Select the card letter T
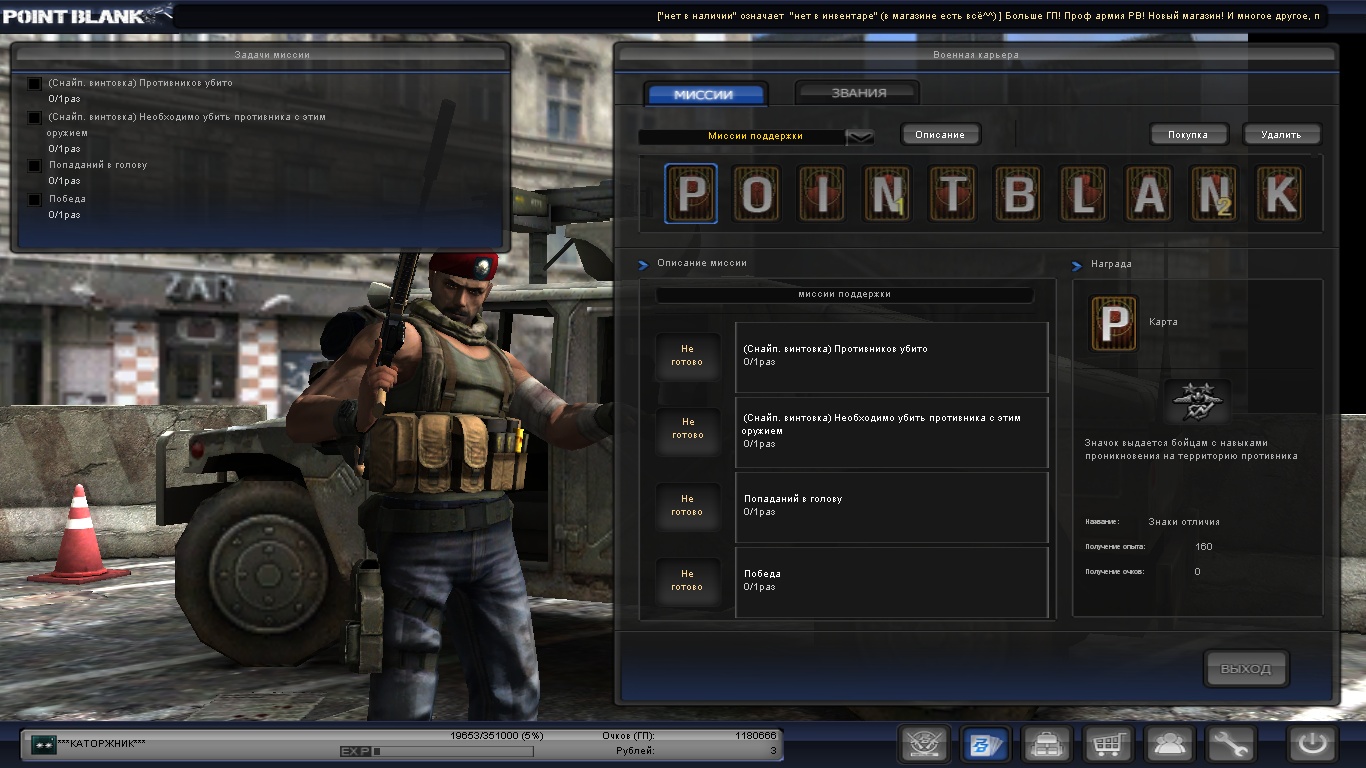This screenshot has height=768, width=1366. click(x=952, y=194)
